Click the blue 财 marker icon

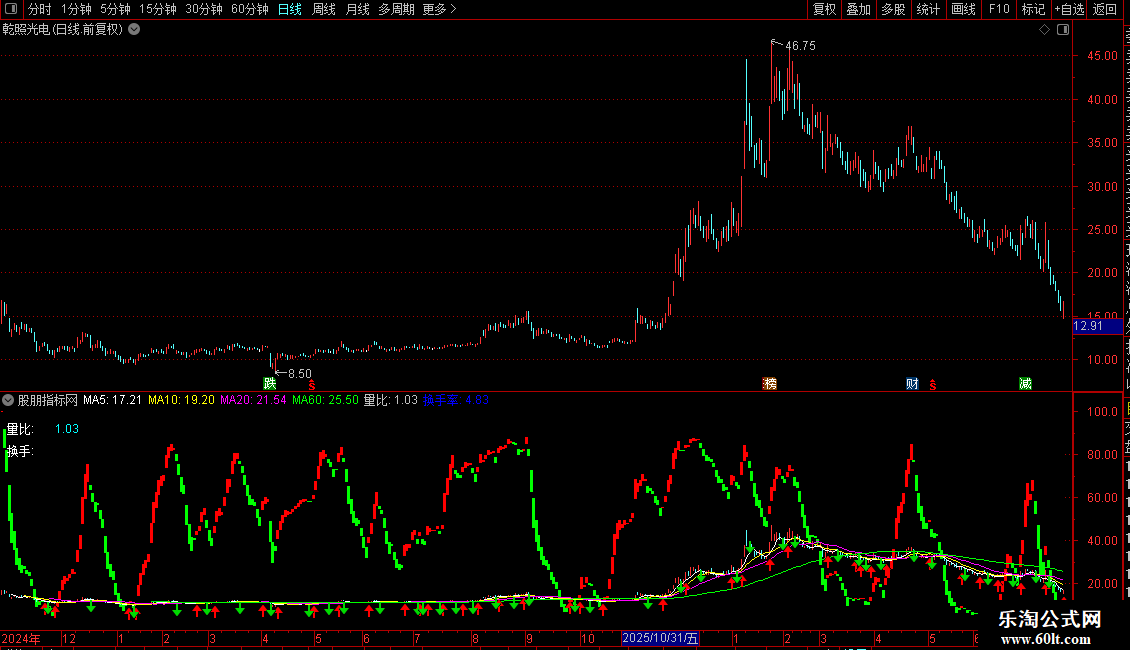click(912, 383)
